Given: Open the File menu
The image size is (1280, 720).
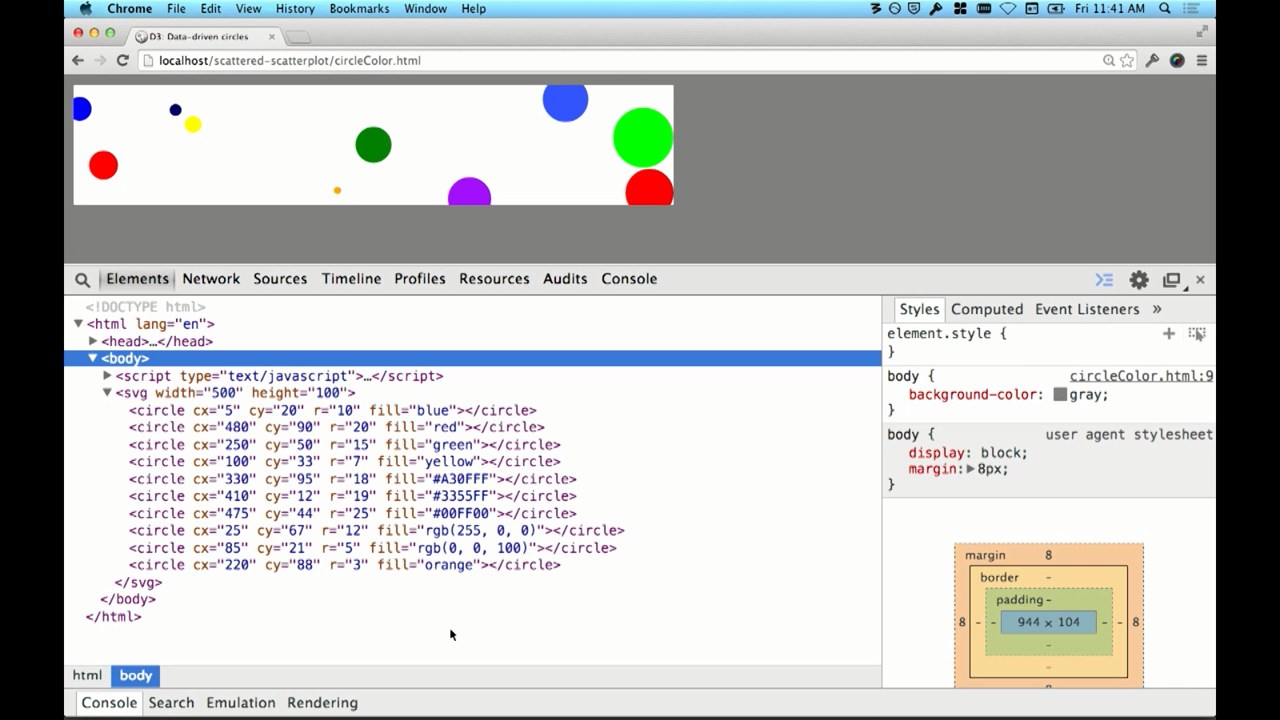Looking at the screenshot, I should [x=176, y=8].
